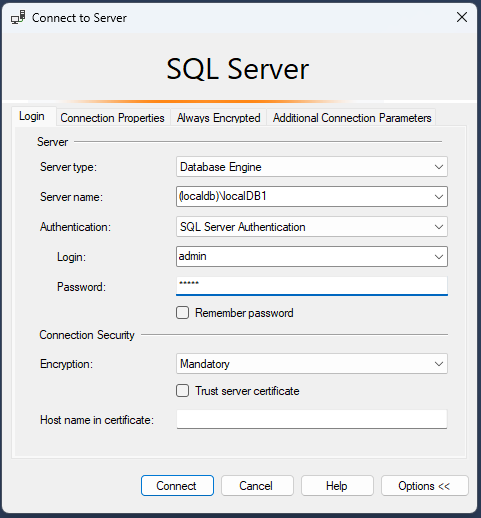Click the Encryption: label
The width and height of the screenshot is (481, 518).
[66, 364]
